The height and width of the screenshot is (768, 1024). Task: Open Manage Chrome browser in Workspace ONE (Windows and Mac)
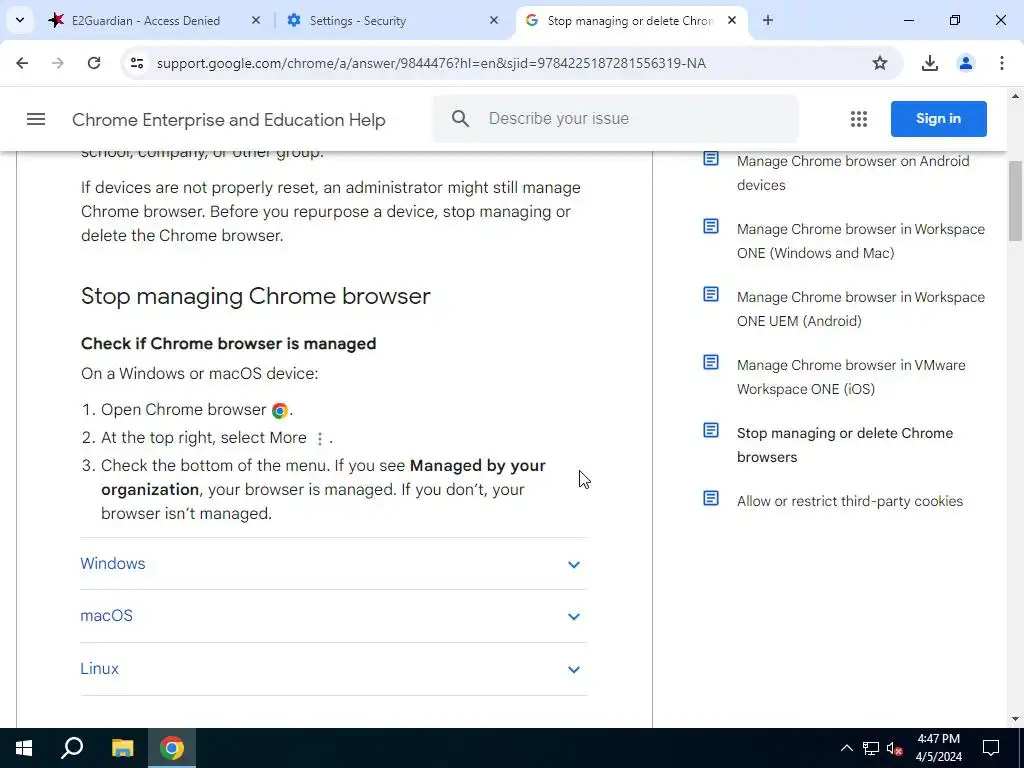coord(861,241)
